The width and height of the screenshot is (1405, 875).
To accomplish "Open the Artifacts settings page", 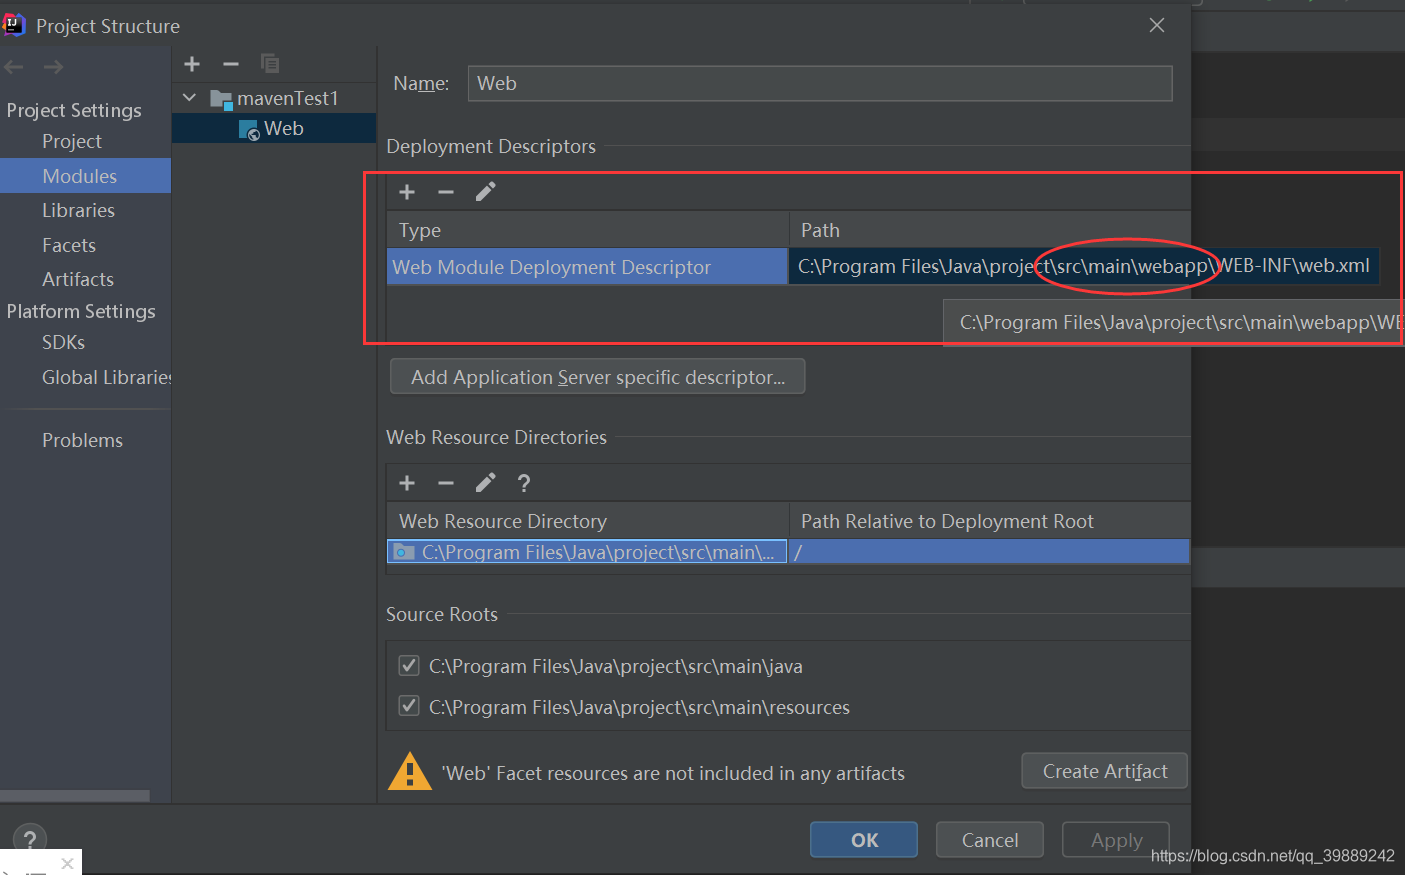I will point(78,279).
